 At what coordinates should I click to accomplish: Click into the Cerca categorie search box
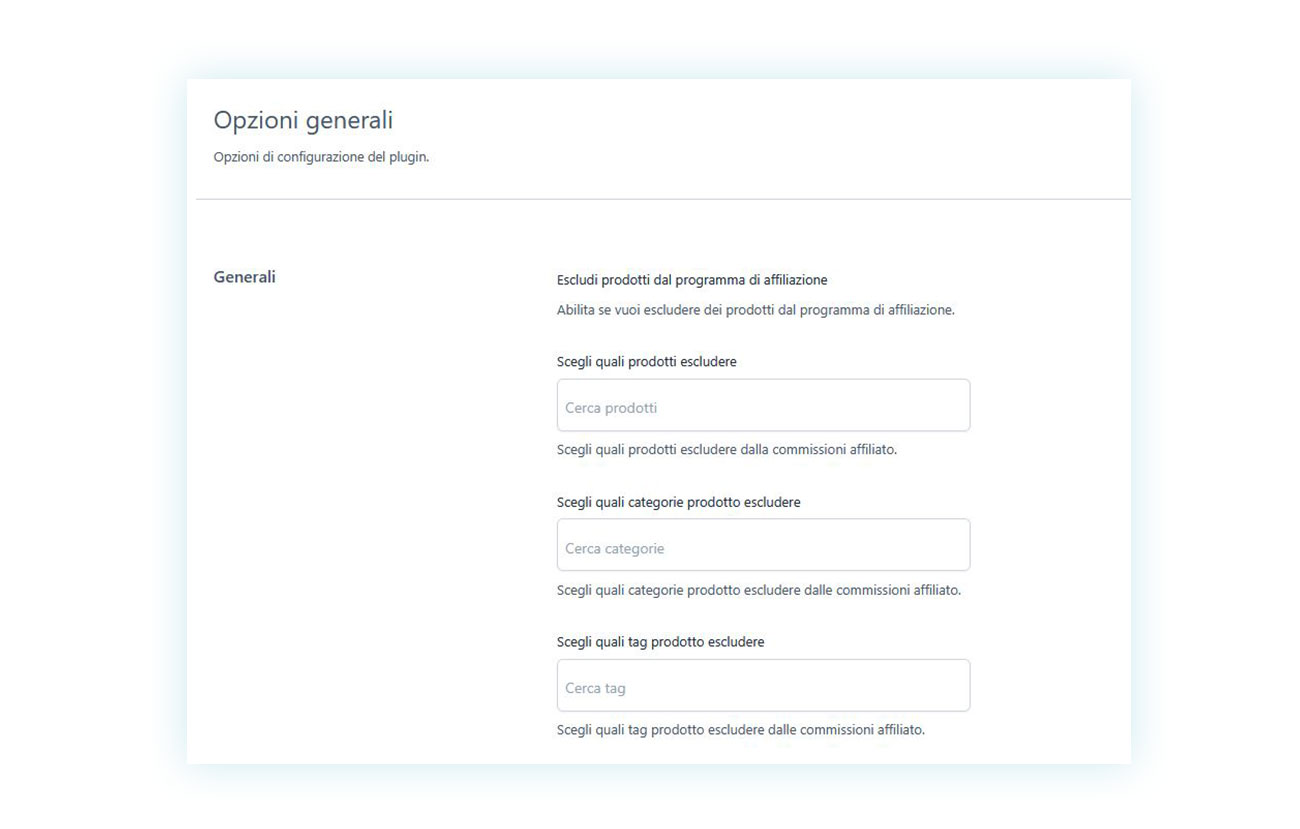763,545
